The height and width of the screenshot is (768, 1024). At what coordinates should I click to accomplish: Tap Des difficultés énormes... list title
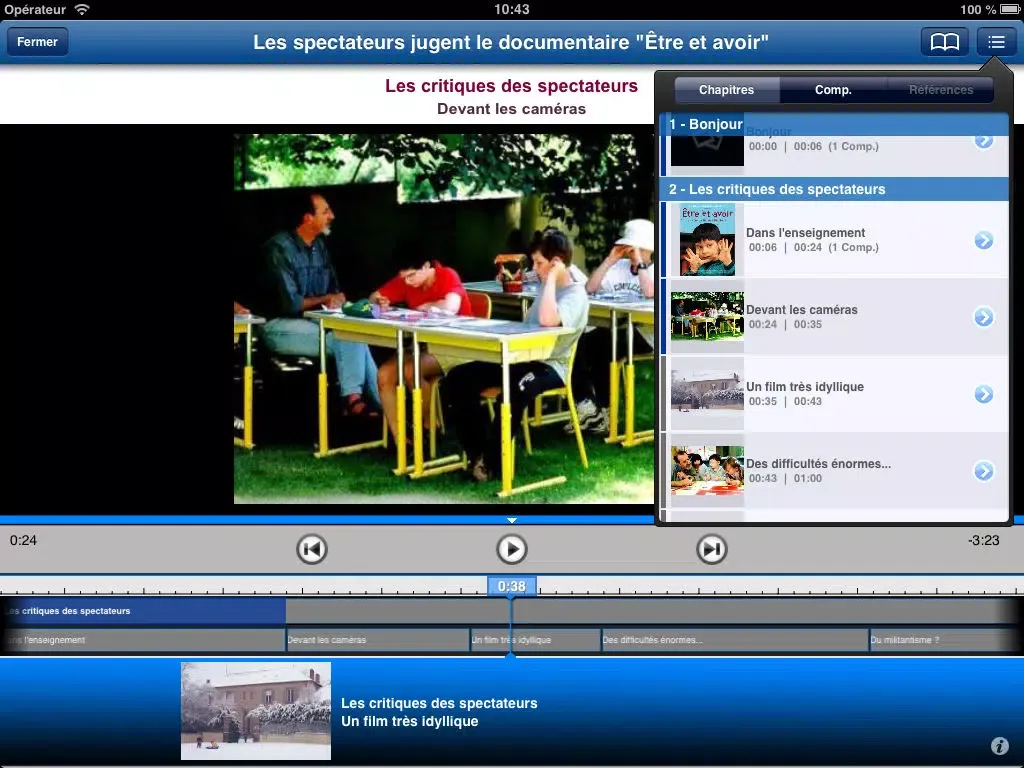tap(818, 464)
